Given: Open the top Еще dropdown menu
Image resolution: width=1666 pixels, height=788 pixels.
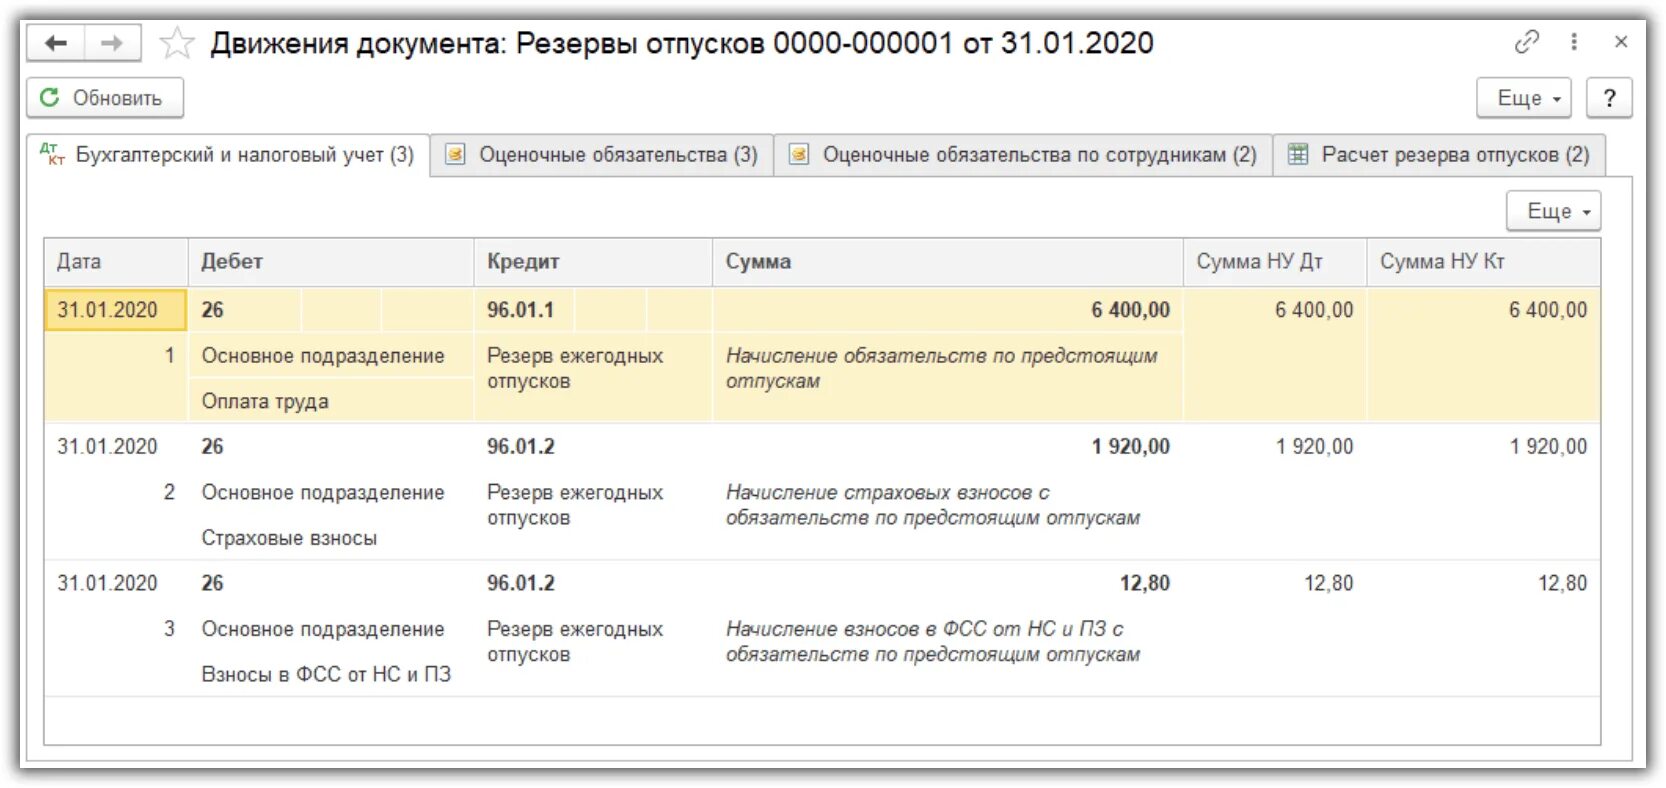Looking at the screenshot, I should pyautogui.click(x=1524, y=98).
